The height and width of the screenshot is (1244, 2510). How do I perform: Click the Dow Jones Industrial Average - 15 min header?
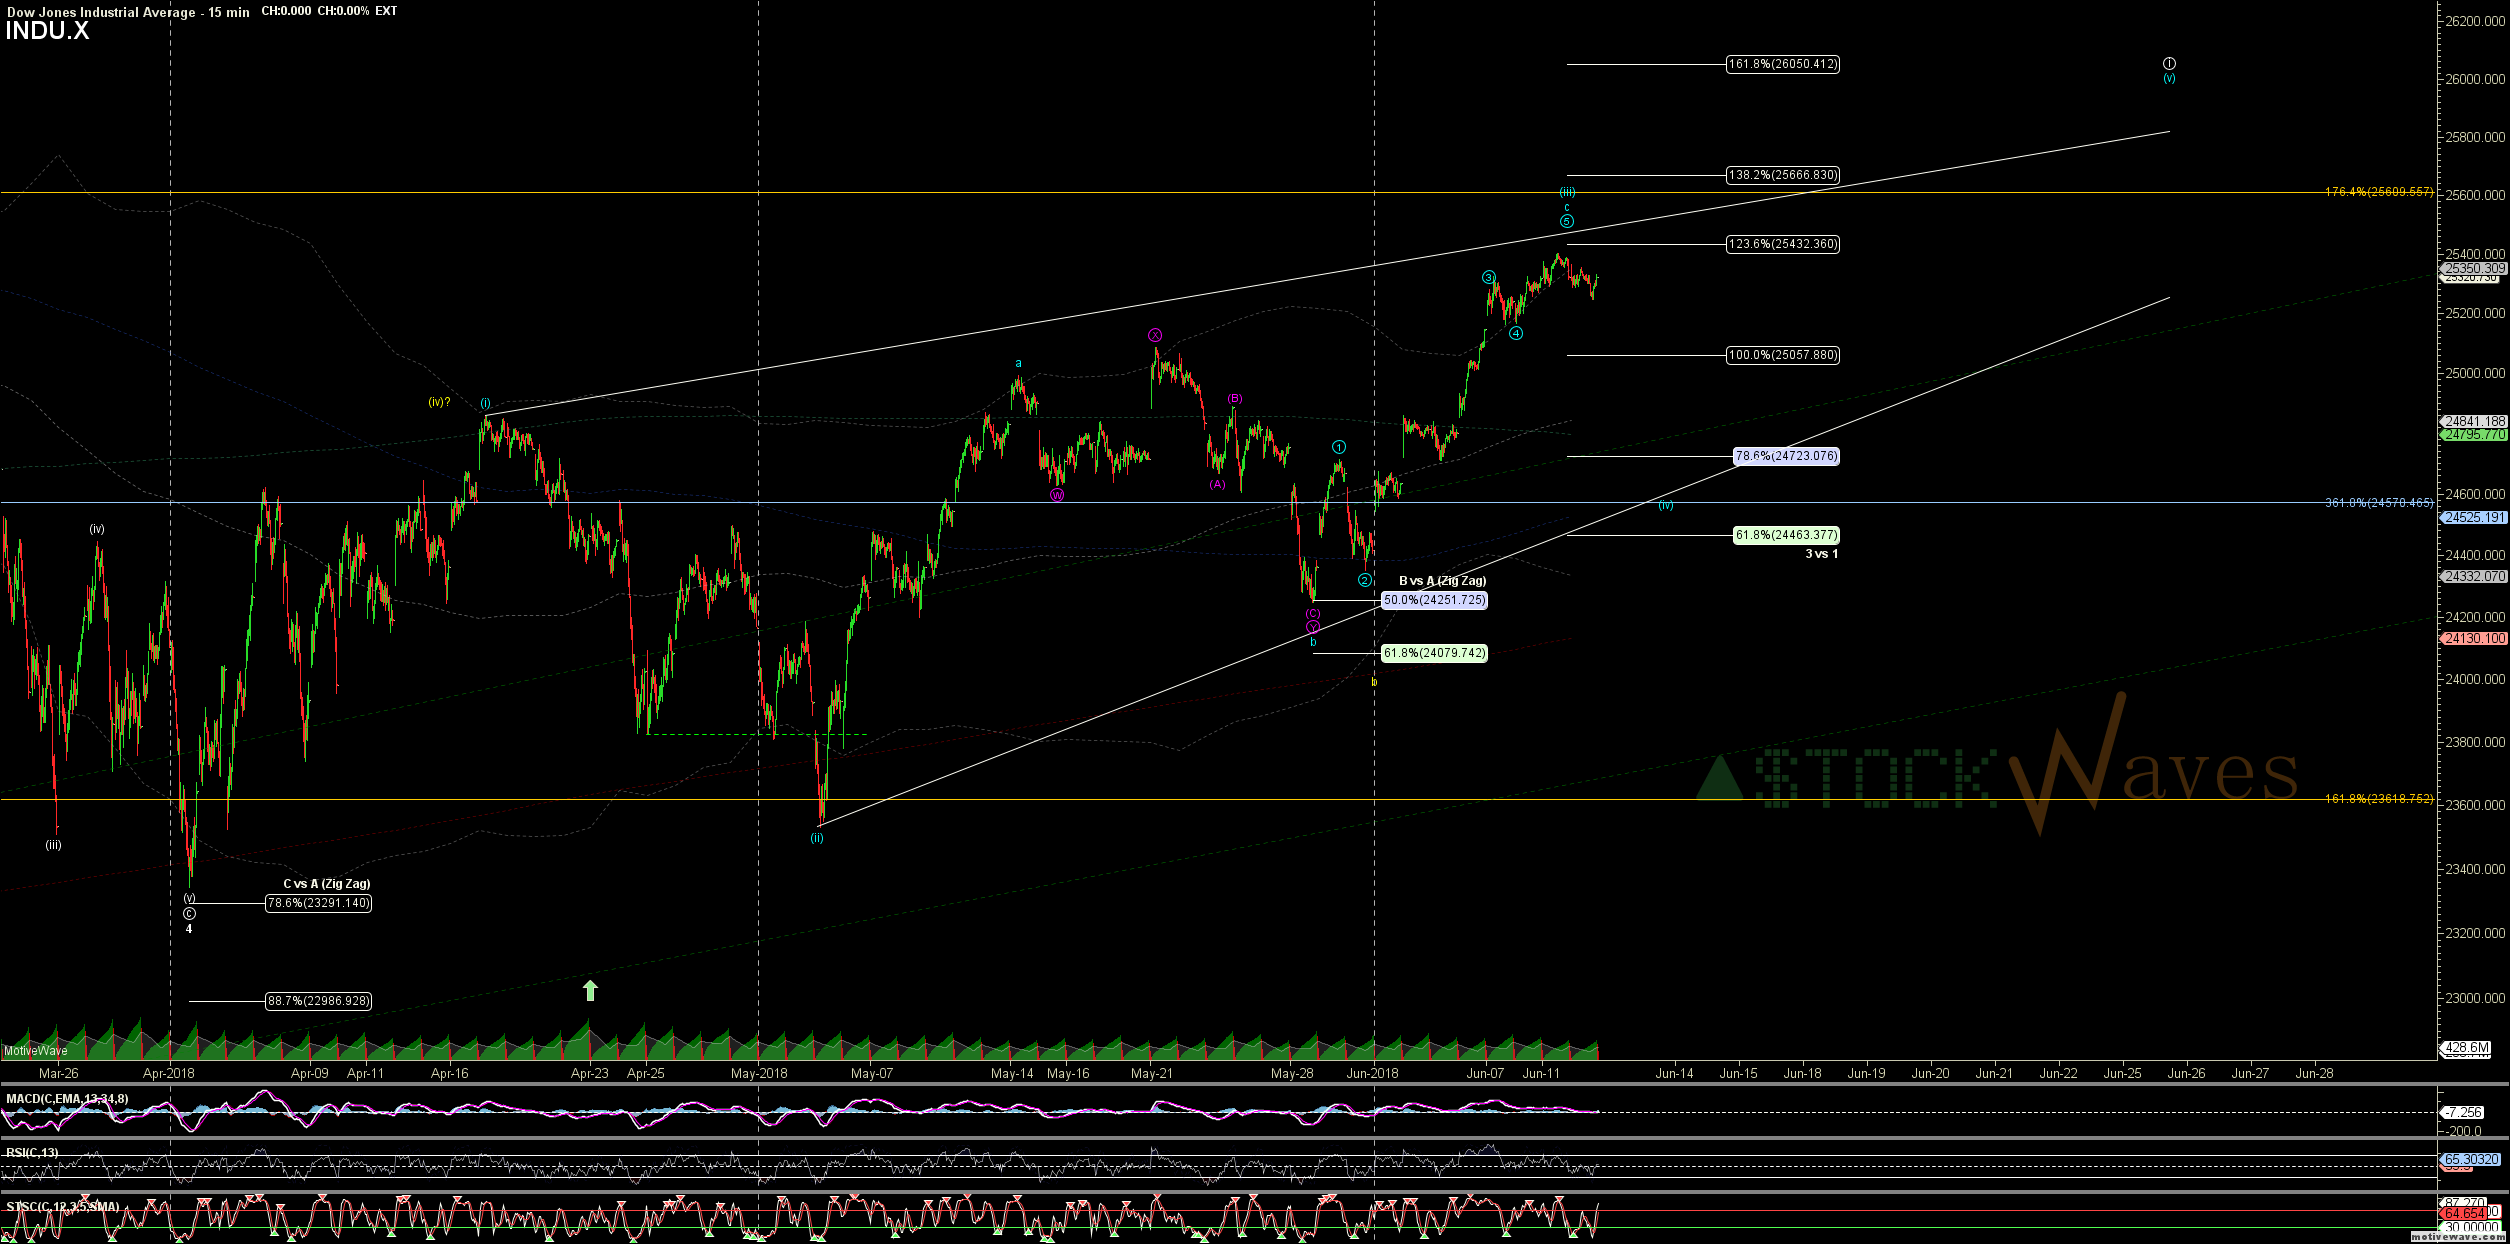128,12
